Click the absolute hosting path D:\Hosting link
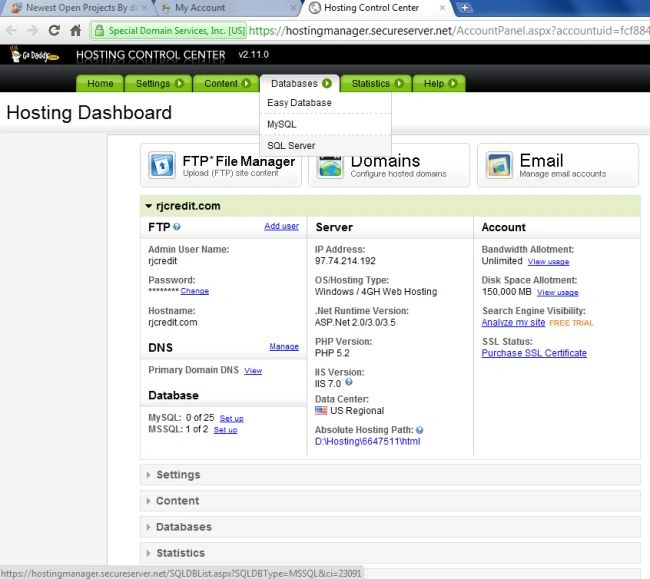Image resolution: width=650 pixels, height=579 pixels. point(367,441)
